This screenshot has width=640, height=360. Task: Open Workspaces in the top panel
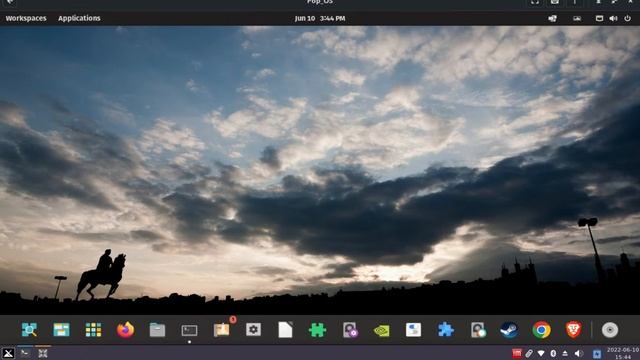[26, 18]
